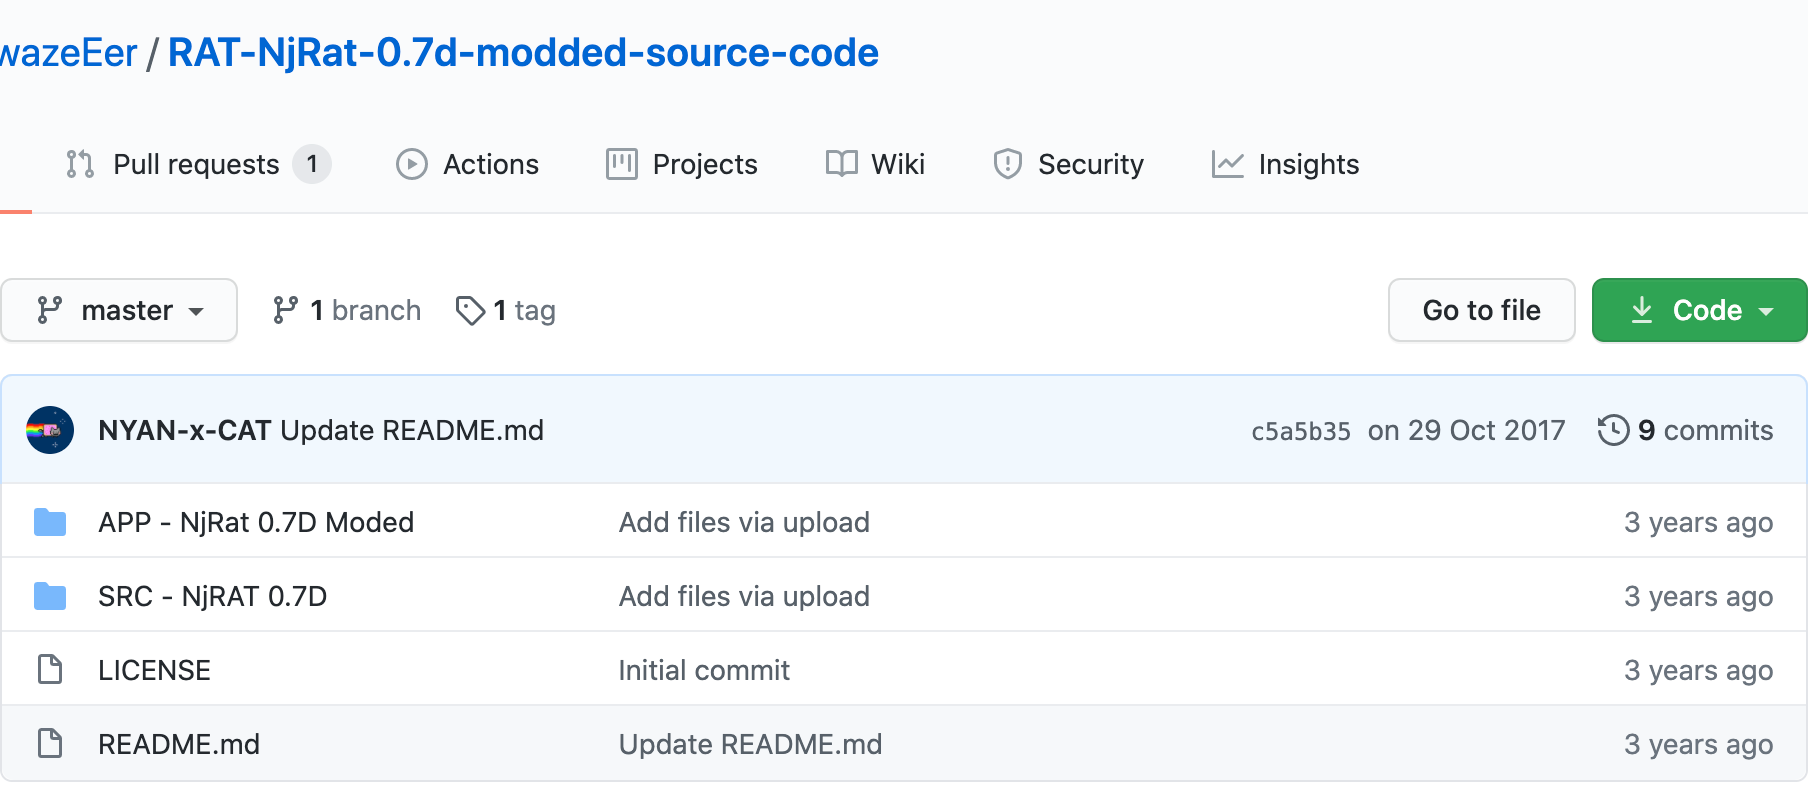This screenshot has height=796, width=1808.
Task: Click 3 years ago for SRC - NjRAT 0.7D row
Action: [x=1698, y=596]
